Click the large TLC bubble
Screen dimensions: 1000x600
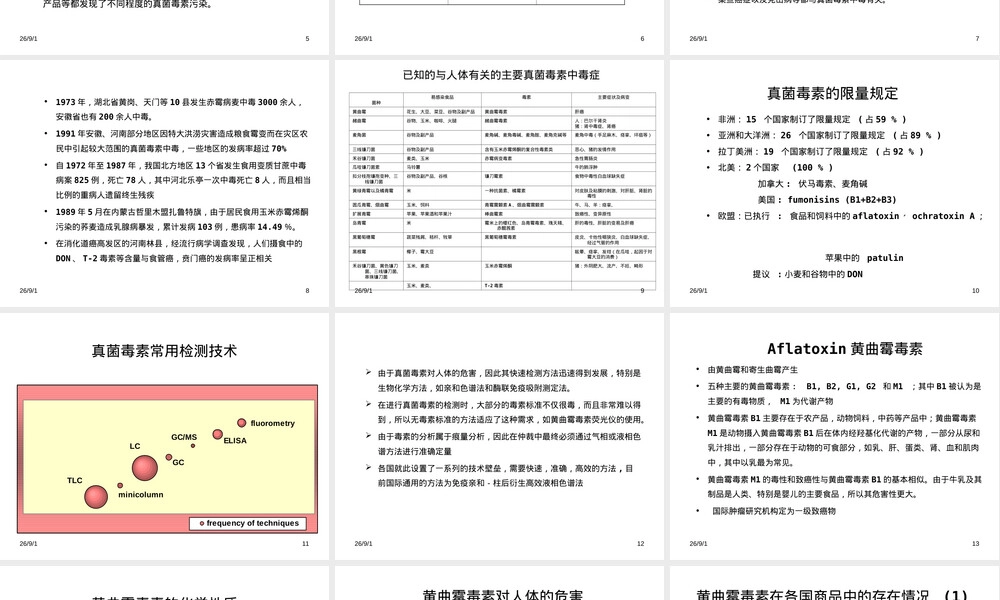tap(96, 497)
